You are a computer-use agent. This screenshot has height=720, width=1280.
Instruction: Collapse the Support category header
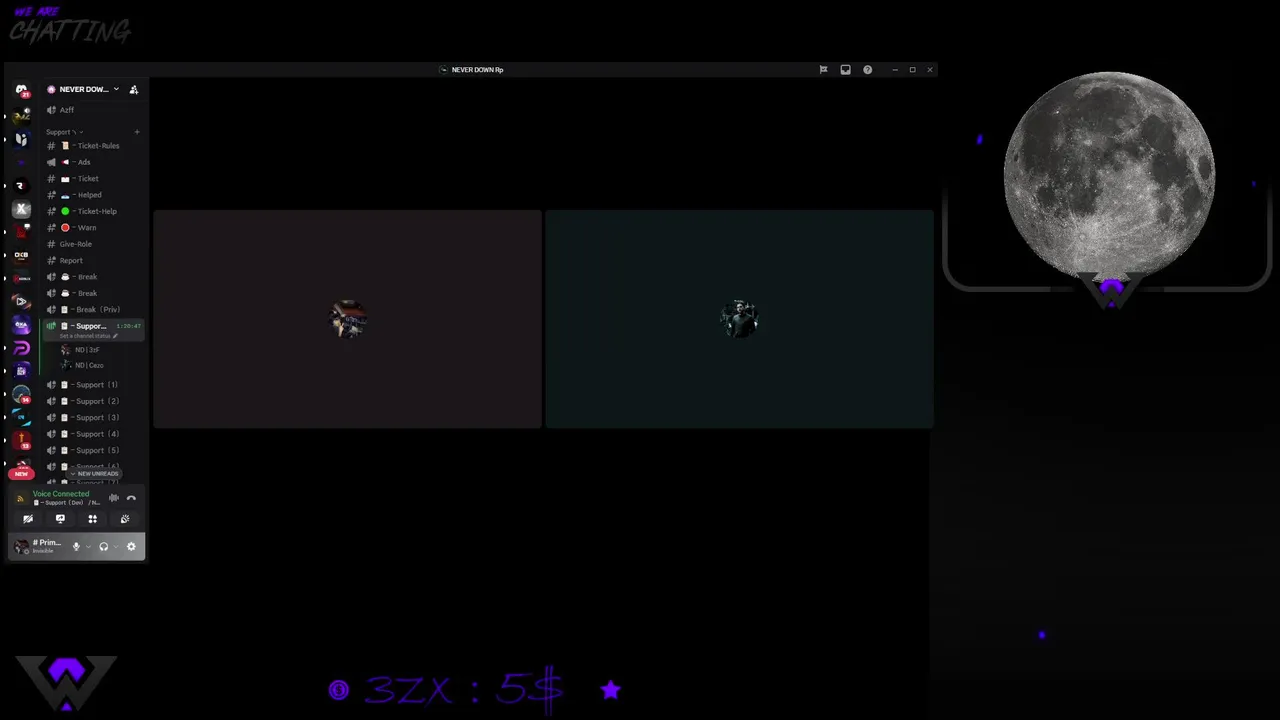64,132
